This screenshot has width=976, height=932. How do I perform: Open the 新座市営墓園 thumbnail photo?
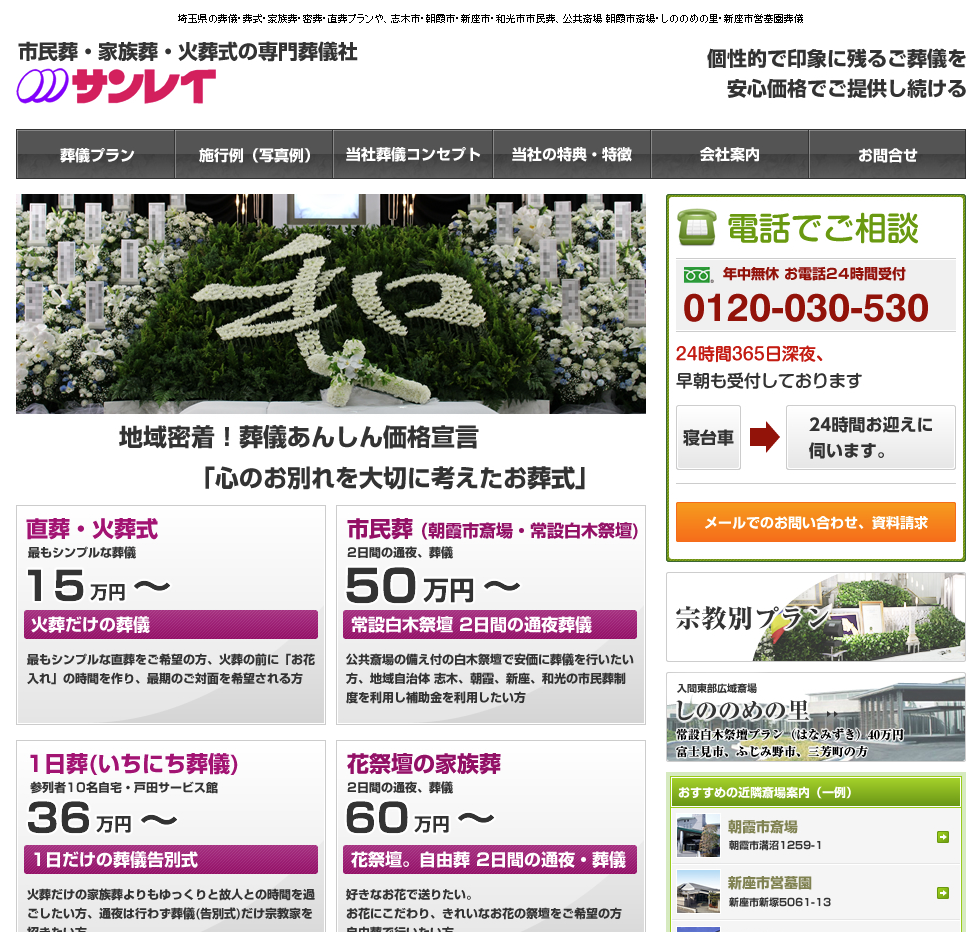697,892
